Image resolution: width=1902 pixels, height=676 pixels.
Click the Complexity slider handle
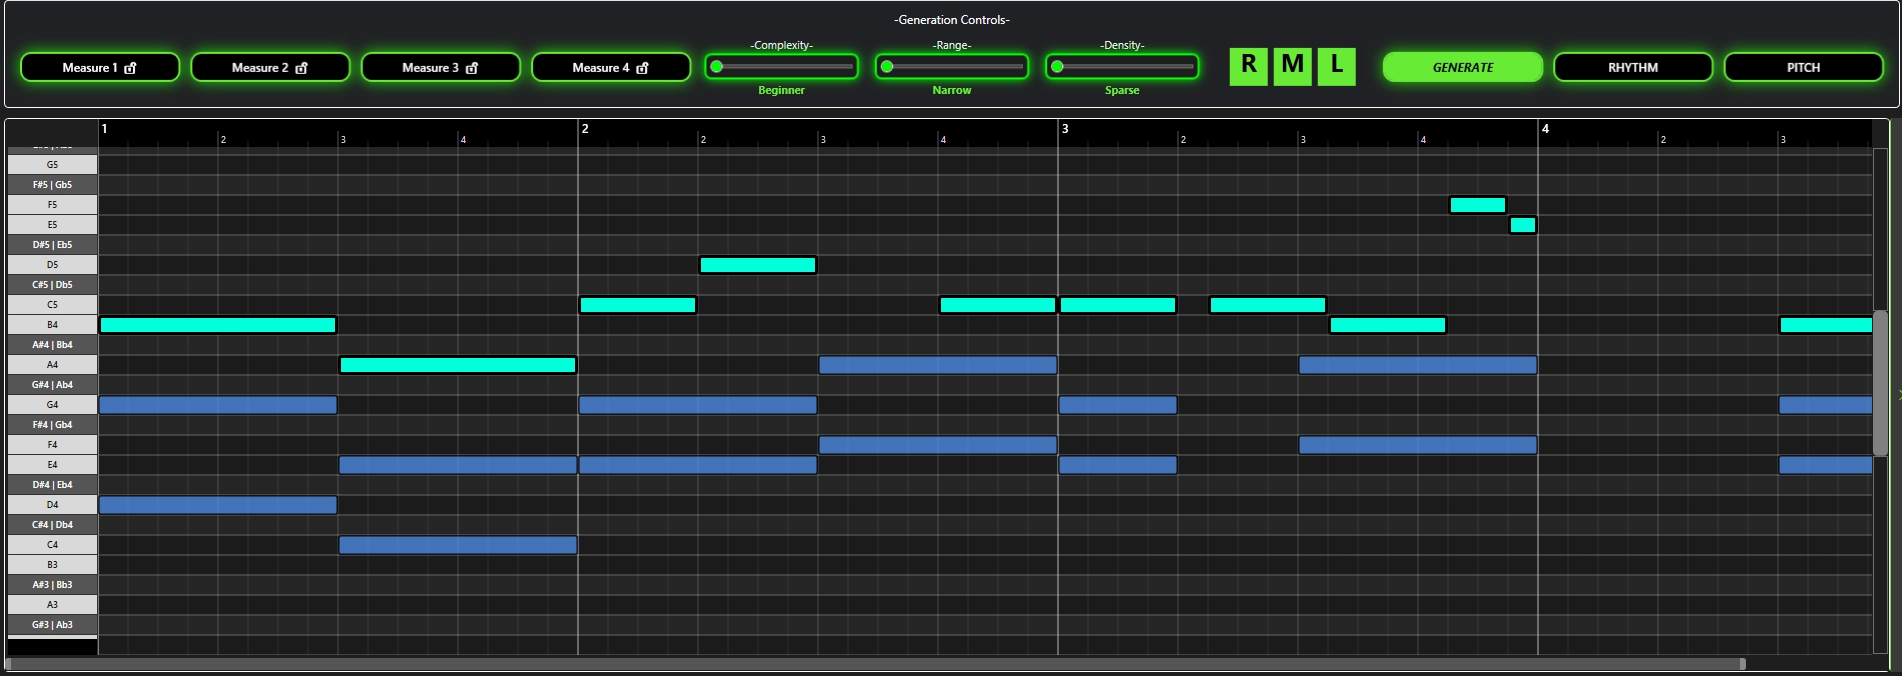716,67
